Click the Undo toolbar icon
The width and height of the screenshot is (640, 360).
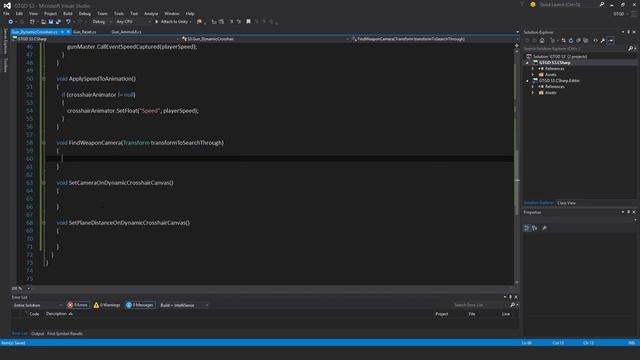tap(68, 22)
